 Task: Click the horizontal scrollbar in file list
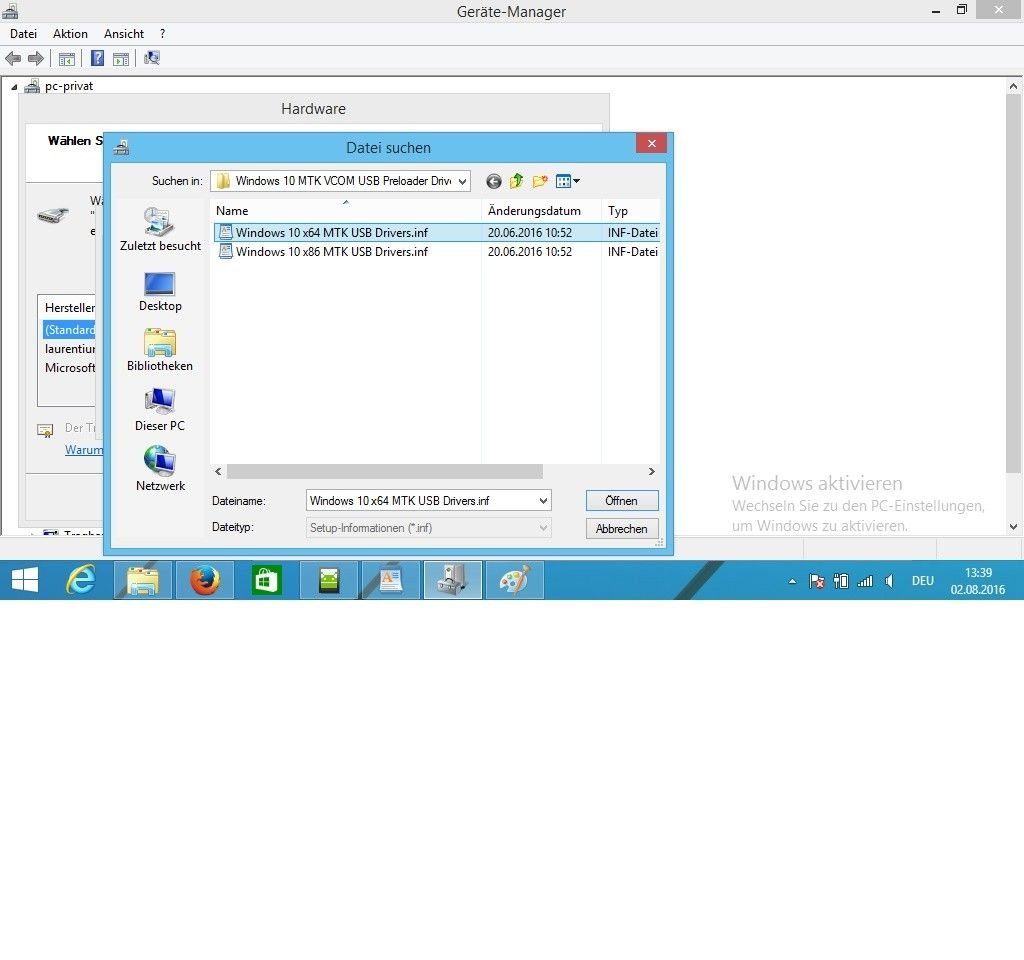(385, 472)
